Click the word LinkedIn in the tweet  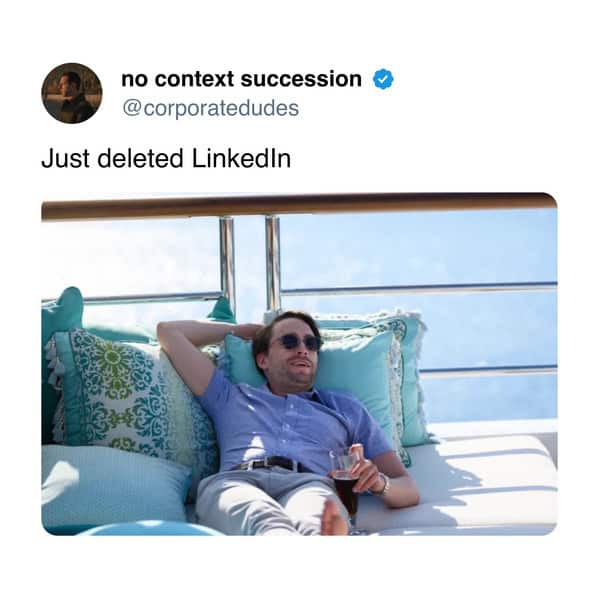click(241, 159)
